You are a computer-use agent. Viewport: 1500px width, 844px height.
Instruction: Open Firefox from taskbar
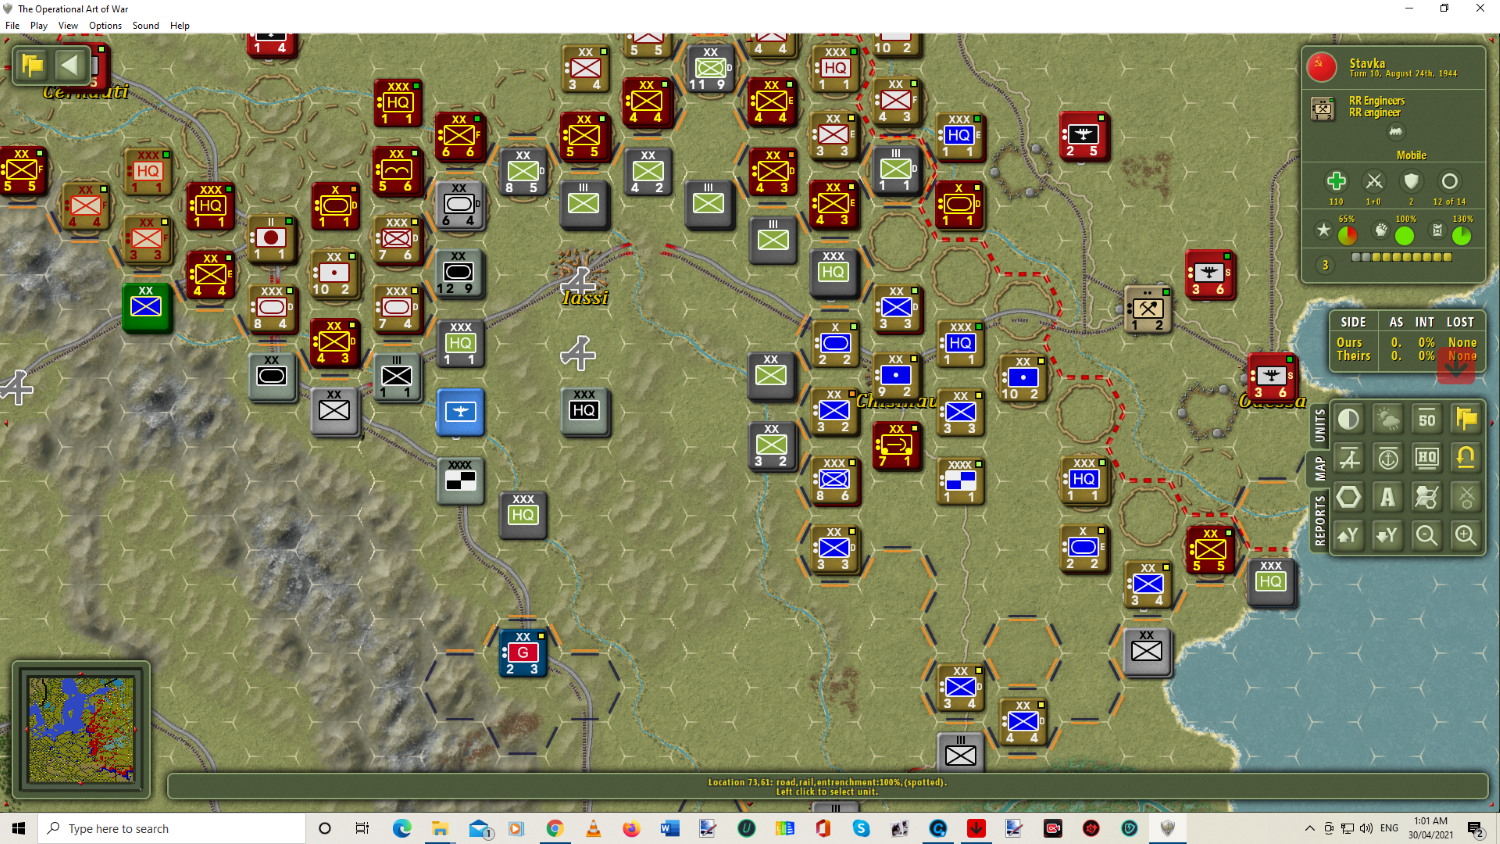(x=631, y=828)
